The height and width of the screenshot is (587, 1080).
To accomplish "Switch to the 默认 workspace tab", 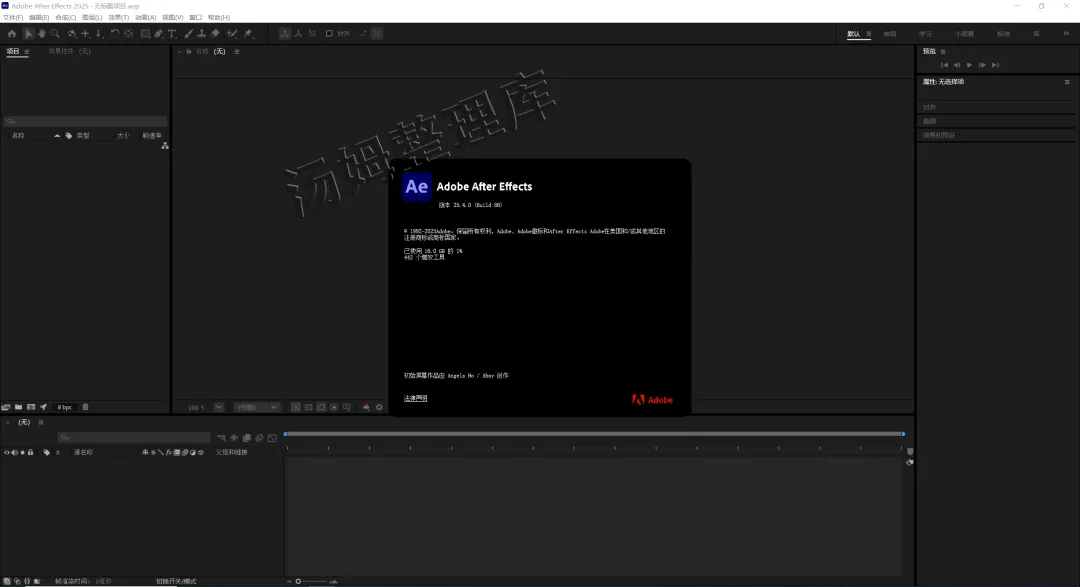I will click(x=853, y=34).
